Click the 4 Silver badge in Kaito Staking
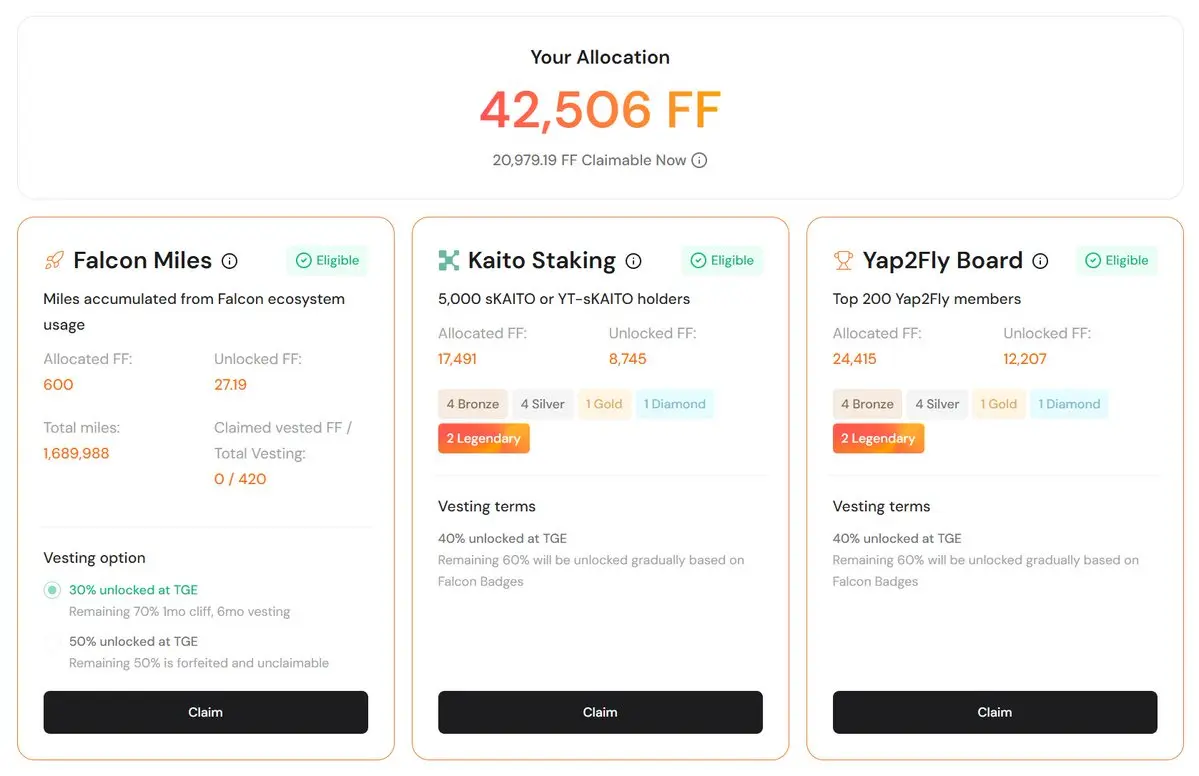Viewport: 1199px width, 776px height. point(543,404)
